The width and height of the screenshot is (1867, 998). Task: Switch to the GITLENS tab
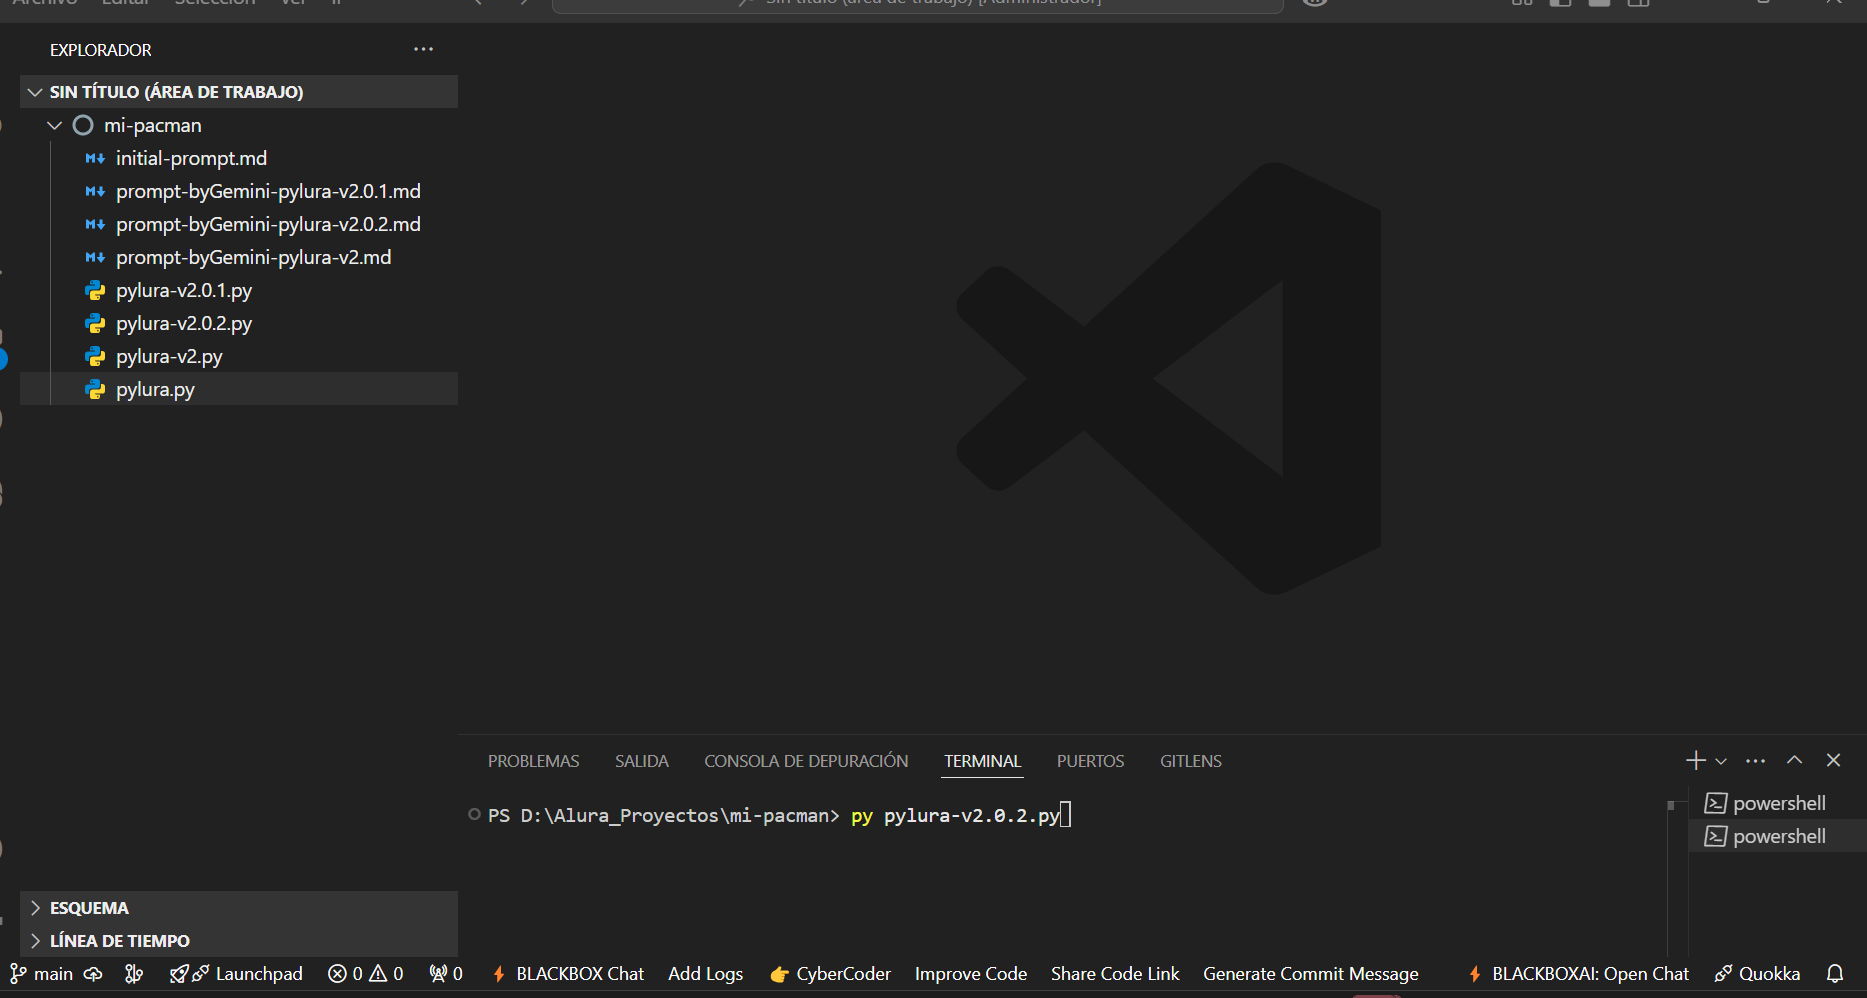tap(1191, 761)
